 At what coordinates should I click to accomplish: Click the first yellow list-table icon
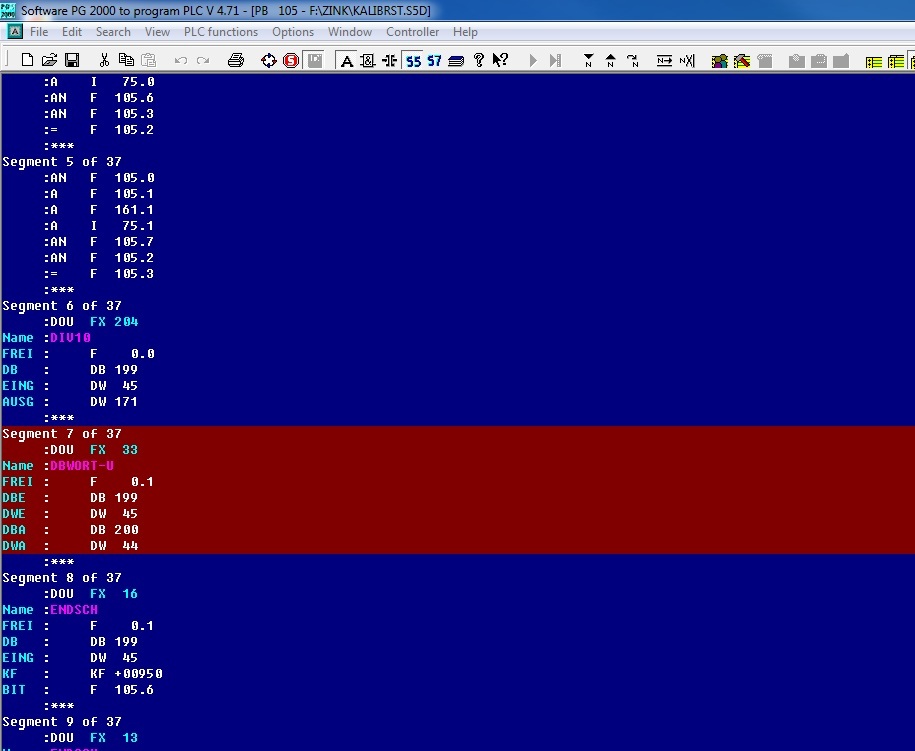(x=874, y=61)
